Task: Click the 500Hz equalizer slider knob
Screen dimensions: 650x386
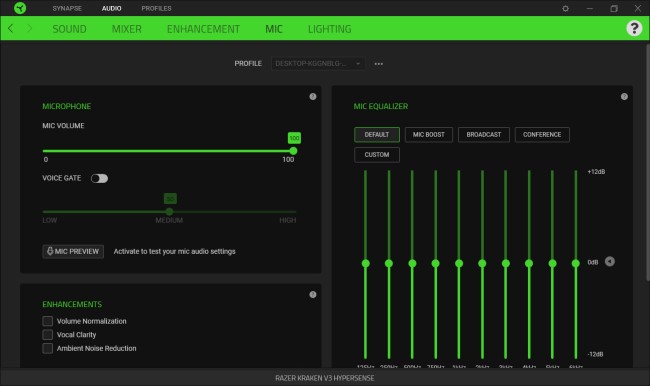Action: tap(412, 263)
